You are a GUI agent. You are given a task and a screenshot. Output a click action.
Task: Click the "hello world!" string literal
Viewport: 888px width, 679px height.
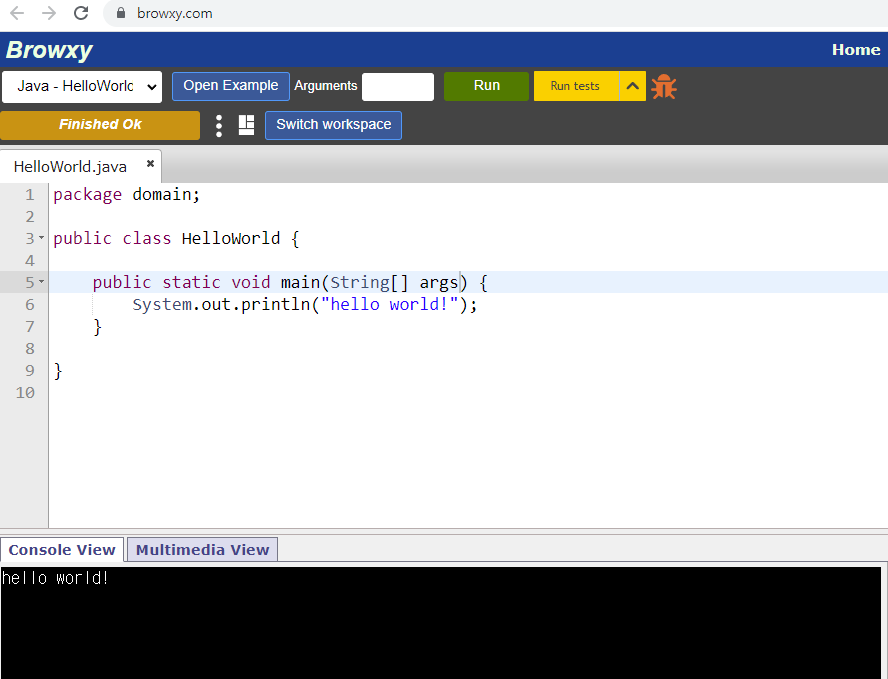(x=390, y=304)
